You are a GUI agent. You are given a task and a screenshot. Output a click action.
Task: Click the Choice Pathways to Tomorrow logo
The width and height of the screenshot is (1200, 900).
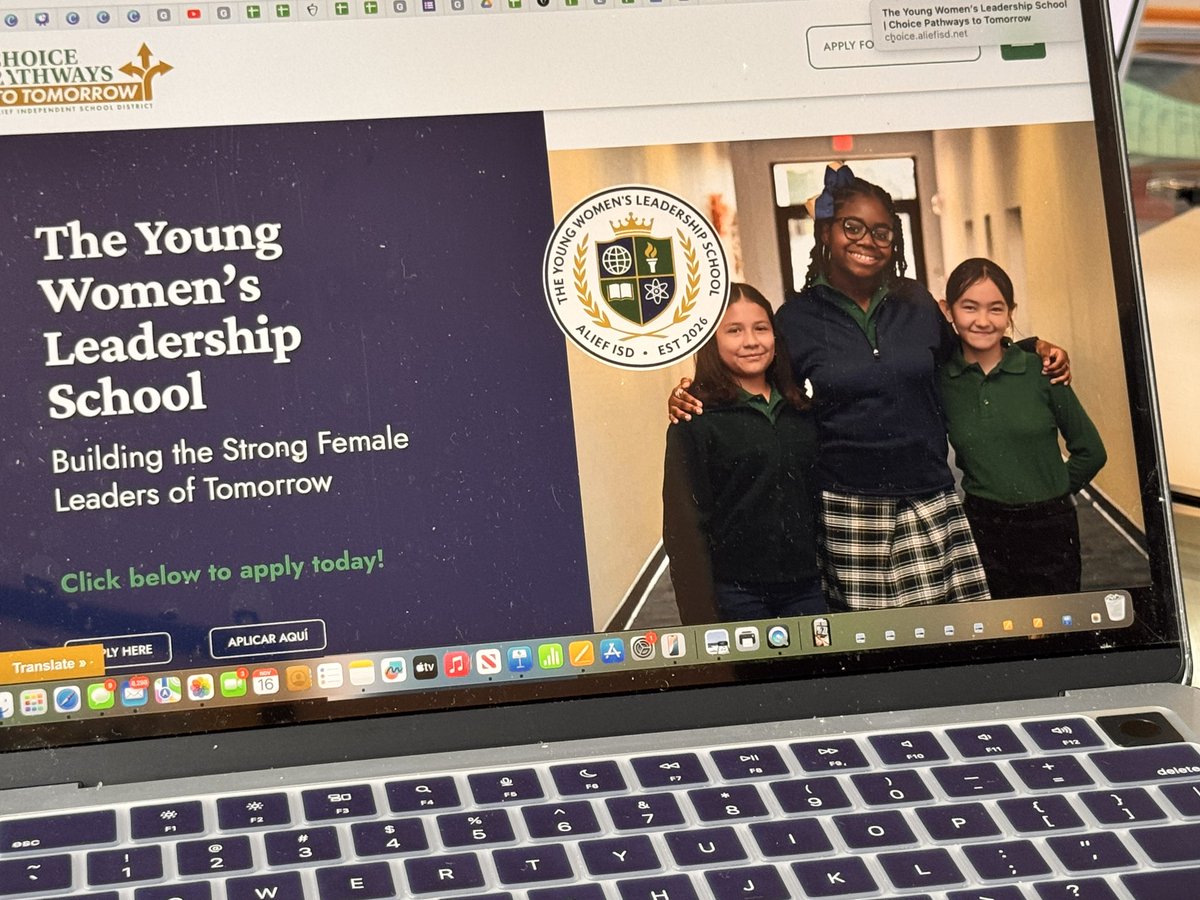click(85, 76)
